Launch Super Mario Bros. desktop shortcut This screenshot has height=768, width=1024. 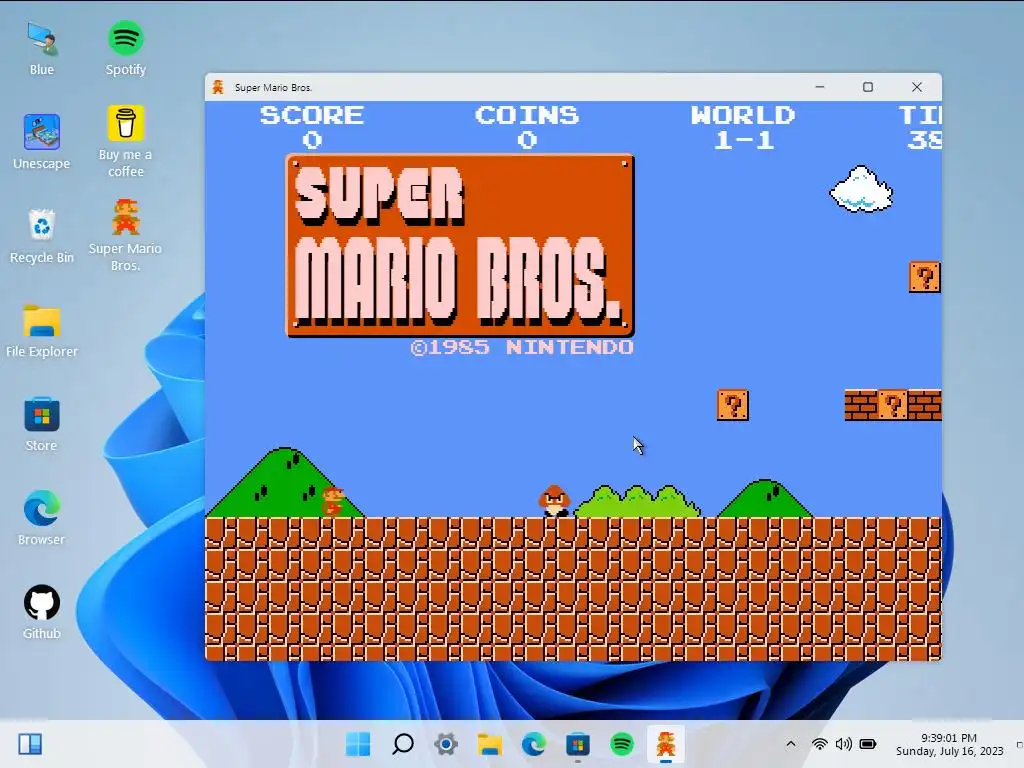(x=125, y=236)
